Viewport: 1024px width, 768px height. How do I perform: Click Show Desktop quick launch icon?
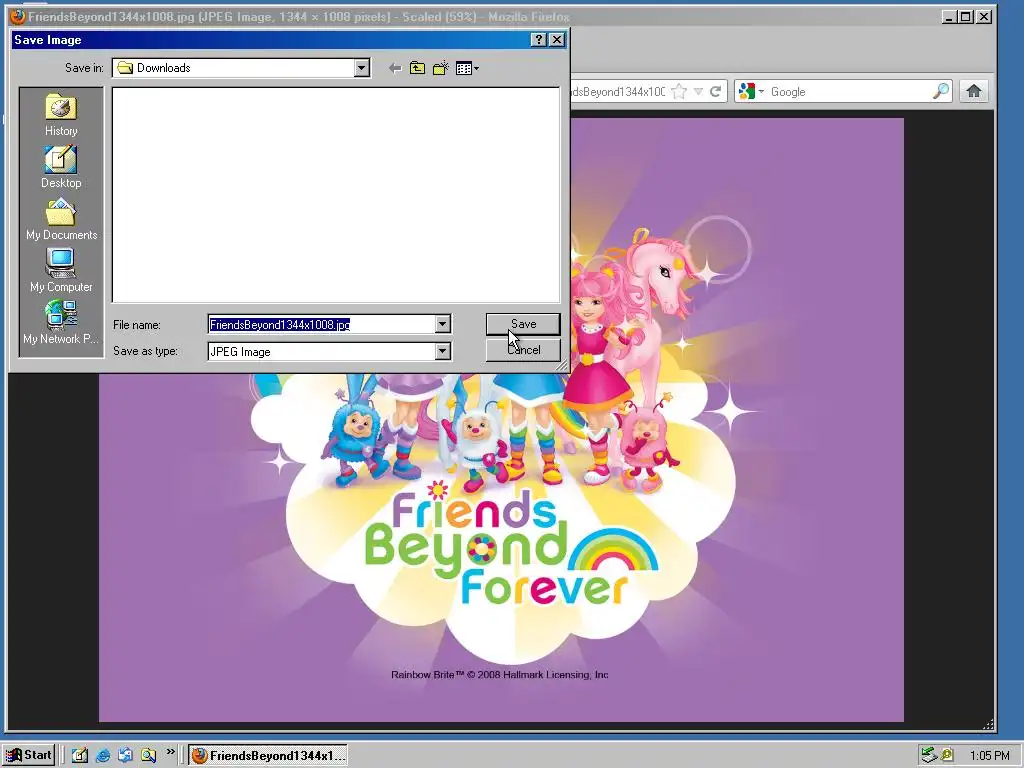(x=80, y=756)
